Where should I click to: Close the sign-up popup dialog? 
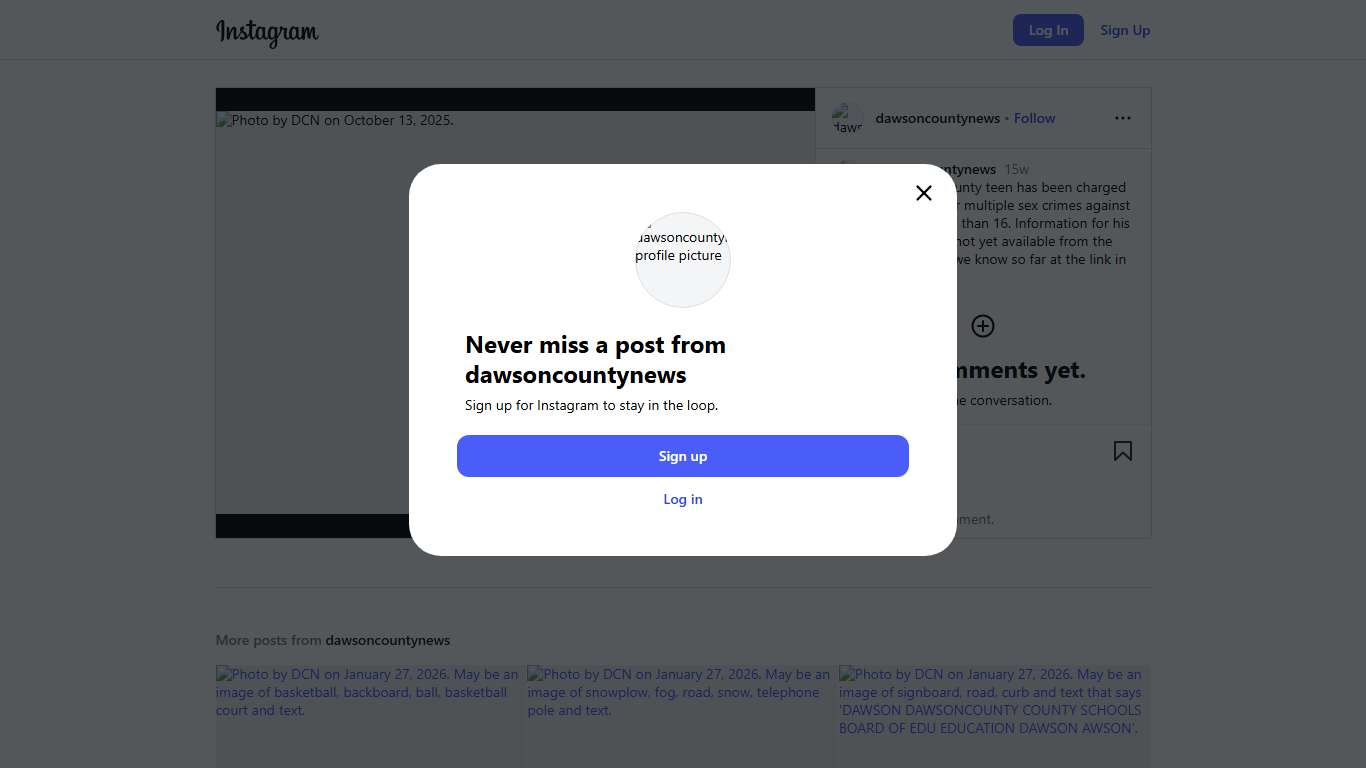click(x=924, y=193)
